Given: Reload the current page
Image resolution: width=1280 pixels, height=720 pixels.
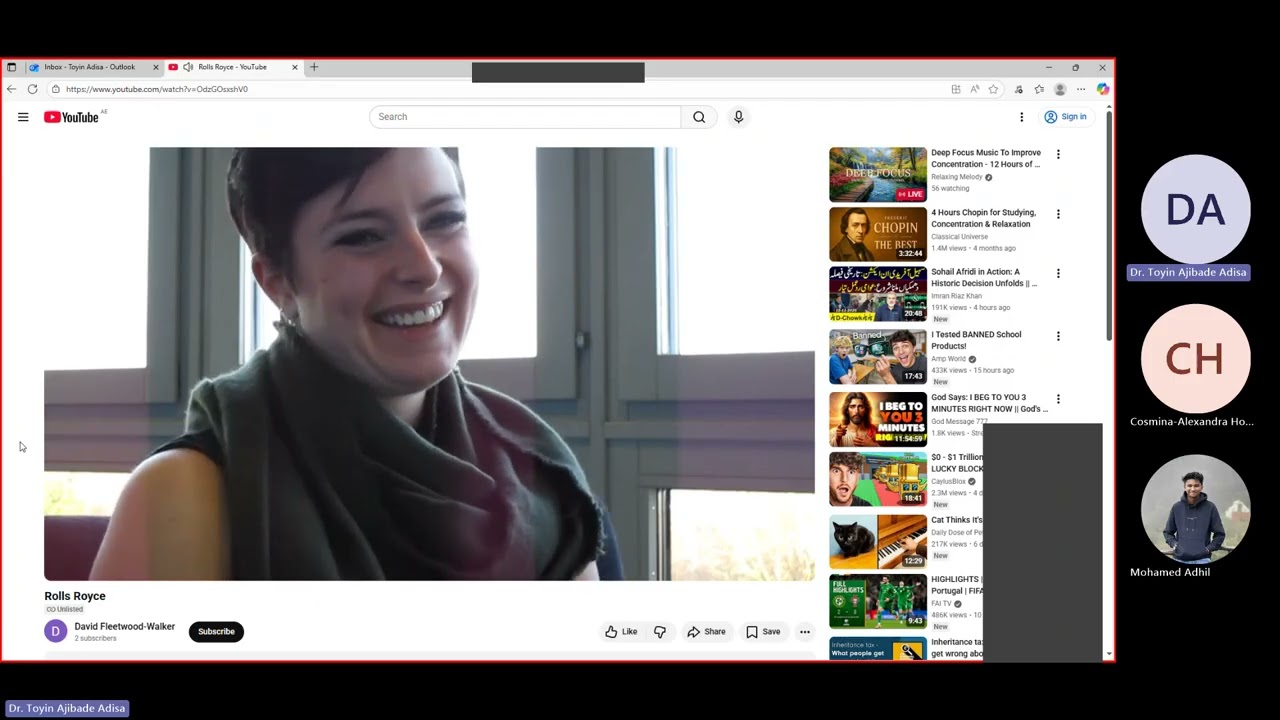Looking at the screenshot, I should (x=33, y=89).
